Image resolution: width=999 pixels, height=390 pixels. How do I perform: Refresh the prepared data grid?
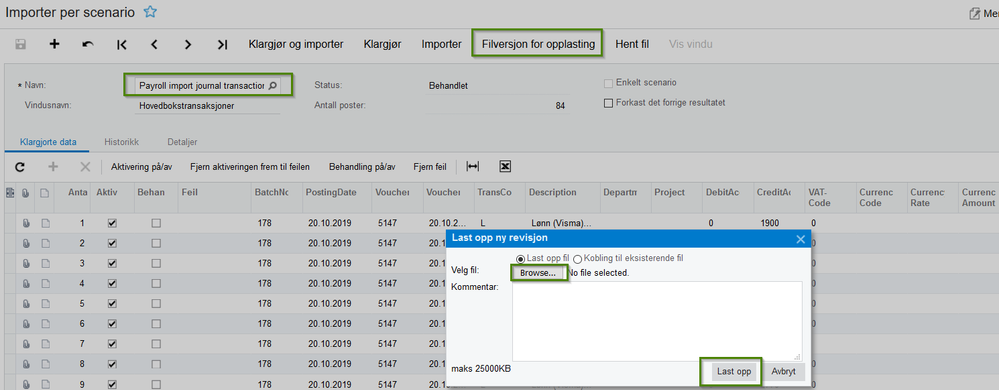pos(20,167)
